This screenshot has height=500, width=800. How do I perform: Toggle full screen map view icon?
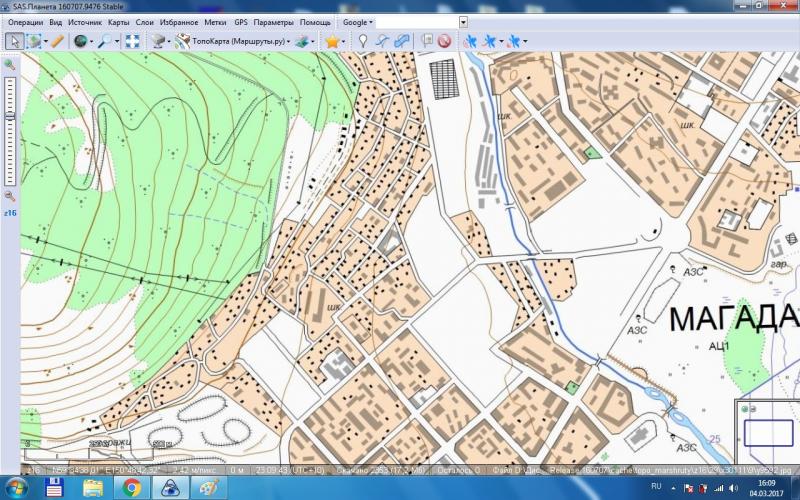point(131,41)
